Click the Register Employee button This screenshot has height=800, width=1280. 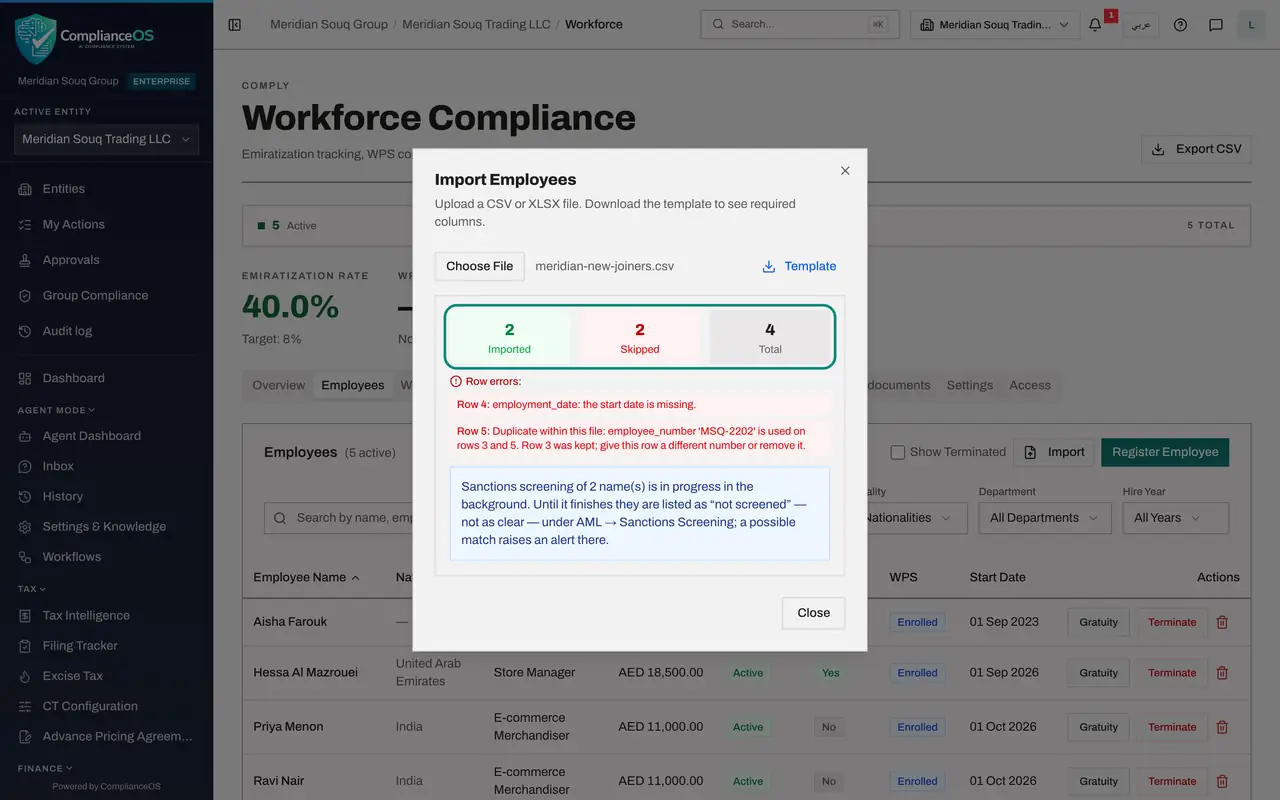pos(1165,452)
